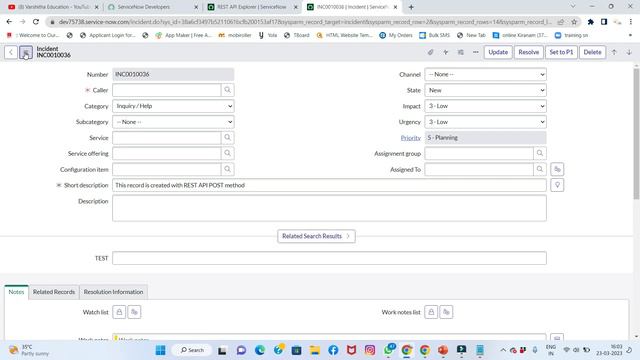The height and width of the screenshot is (360, 640).
Task: Open File Explorer from the taskbar
Action: pos(315,350)
